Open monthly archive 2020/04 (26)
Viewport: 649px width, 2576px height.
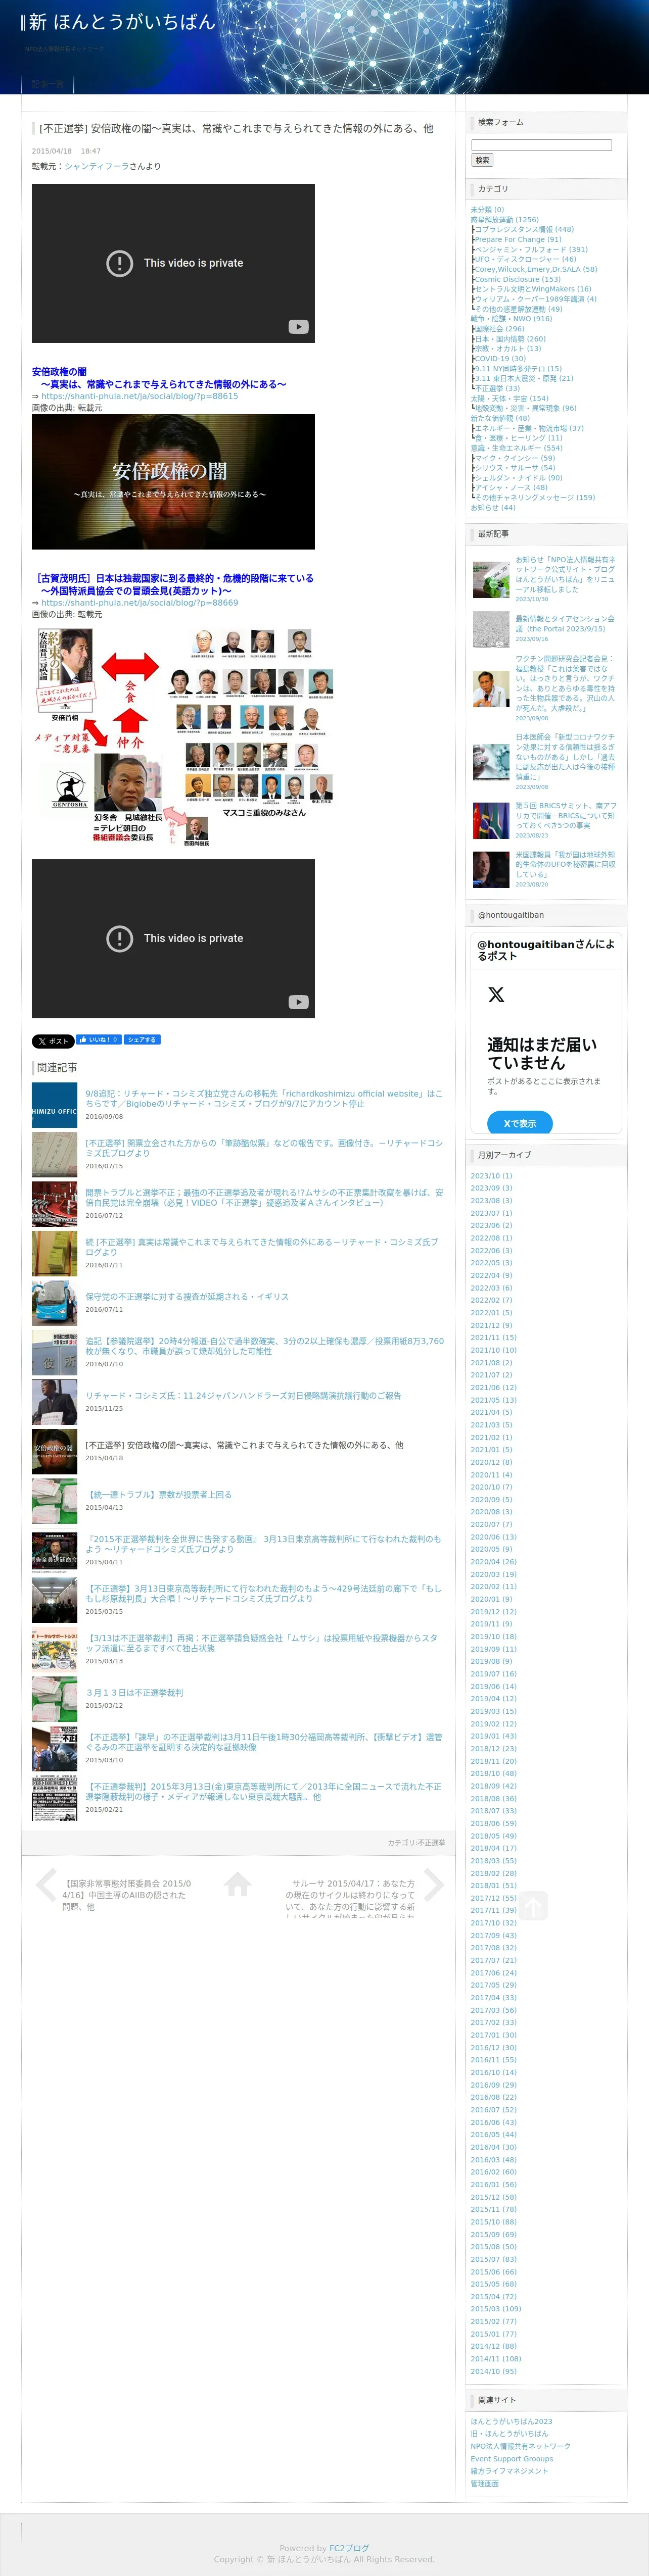point(494,1562)
